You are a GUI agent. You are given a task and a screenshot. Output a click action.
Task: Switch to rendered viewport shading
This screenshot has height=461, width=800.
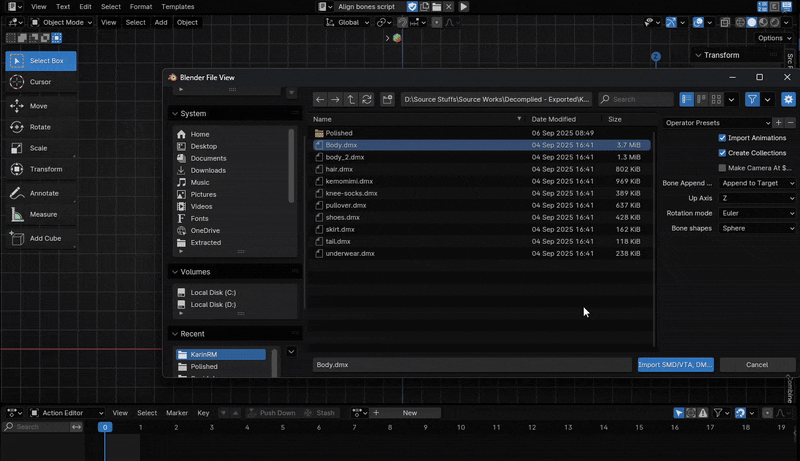click(x=776, y=22)
